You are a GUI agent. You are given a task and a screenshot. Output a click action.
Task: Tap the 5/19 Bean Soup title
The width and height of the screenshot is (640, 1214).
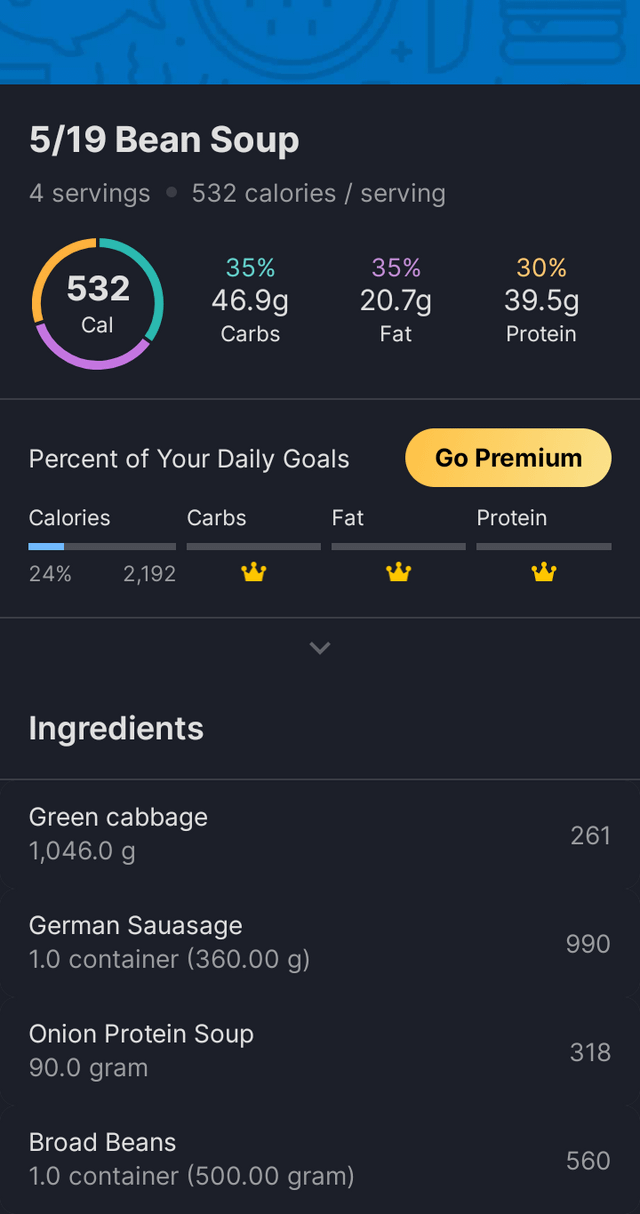pyautogui.click(x=164, y=141)
